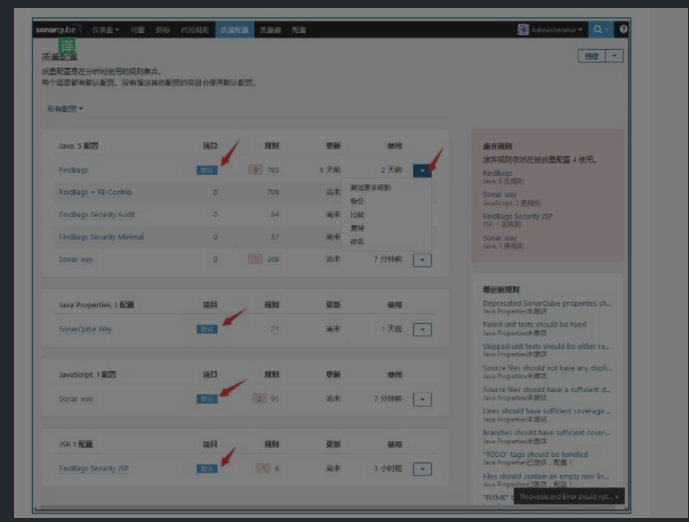Viewport: 689px width, 522px height.
Task: Go to the 指标 measures menu item
Action: (163, 30)
